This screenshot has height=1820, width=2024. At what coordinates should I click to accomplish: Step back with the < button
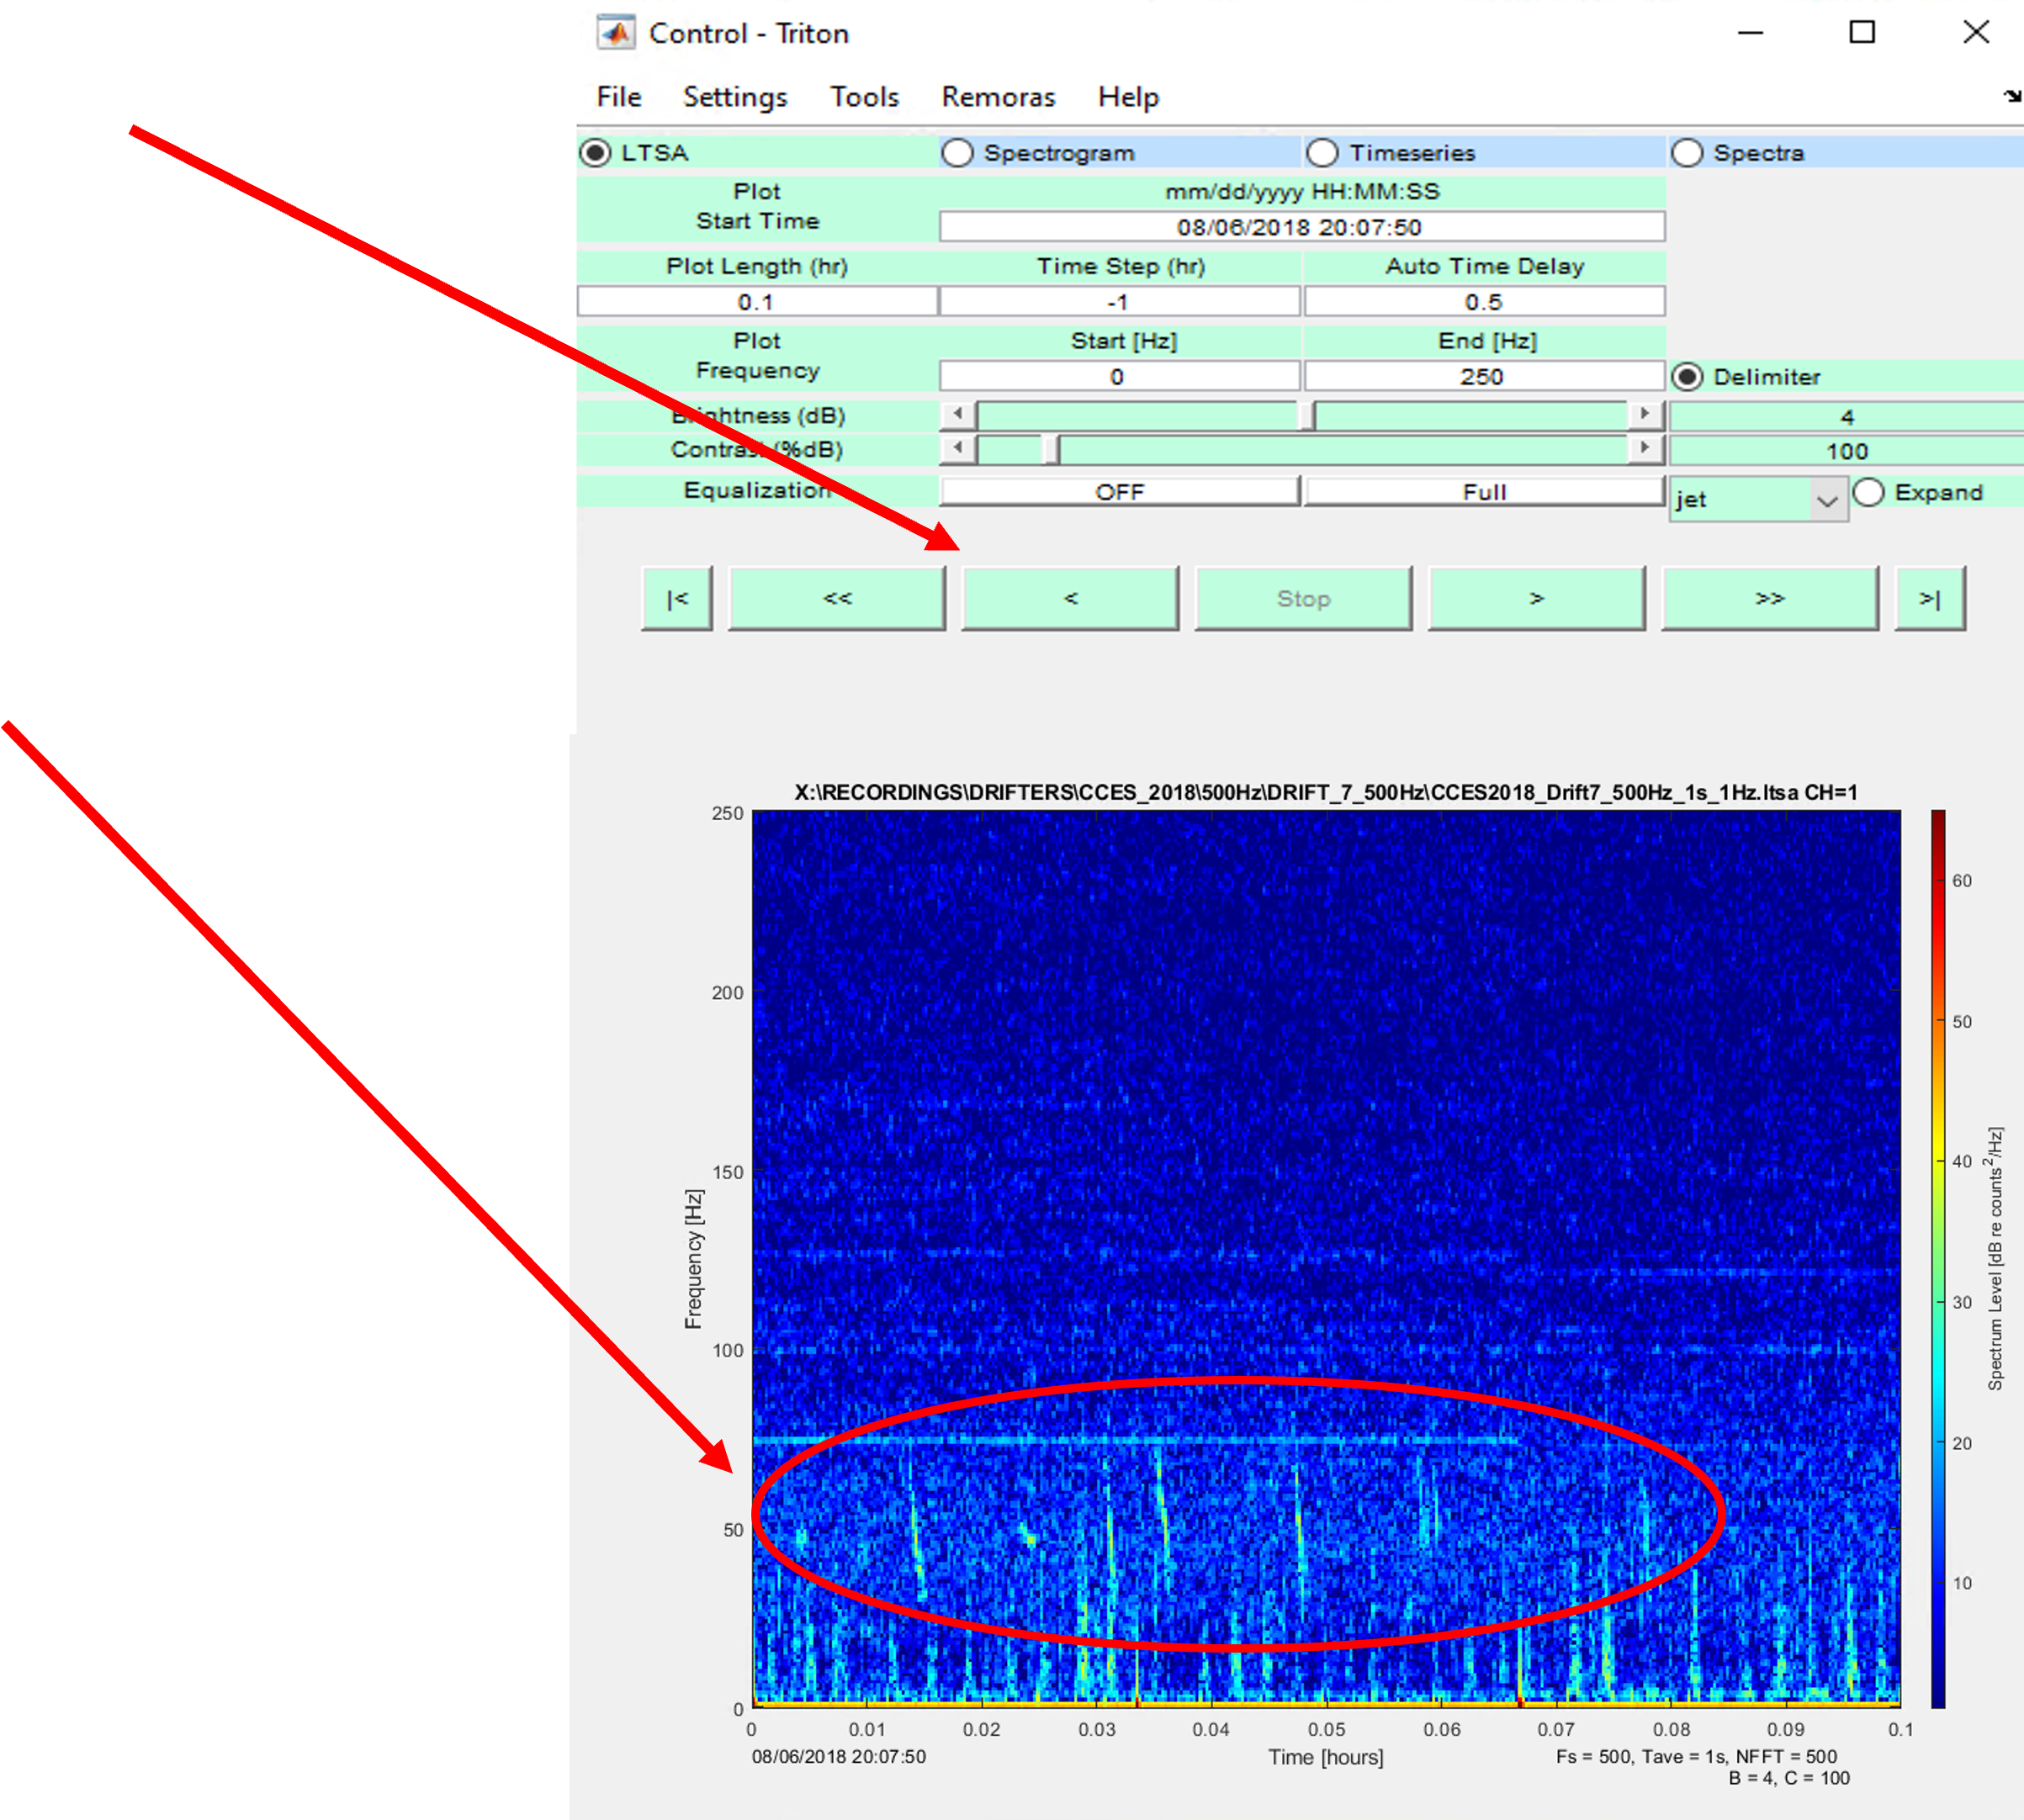[1070, 598]
